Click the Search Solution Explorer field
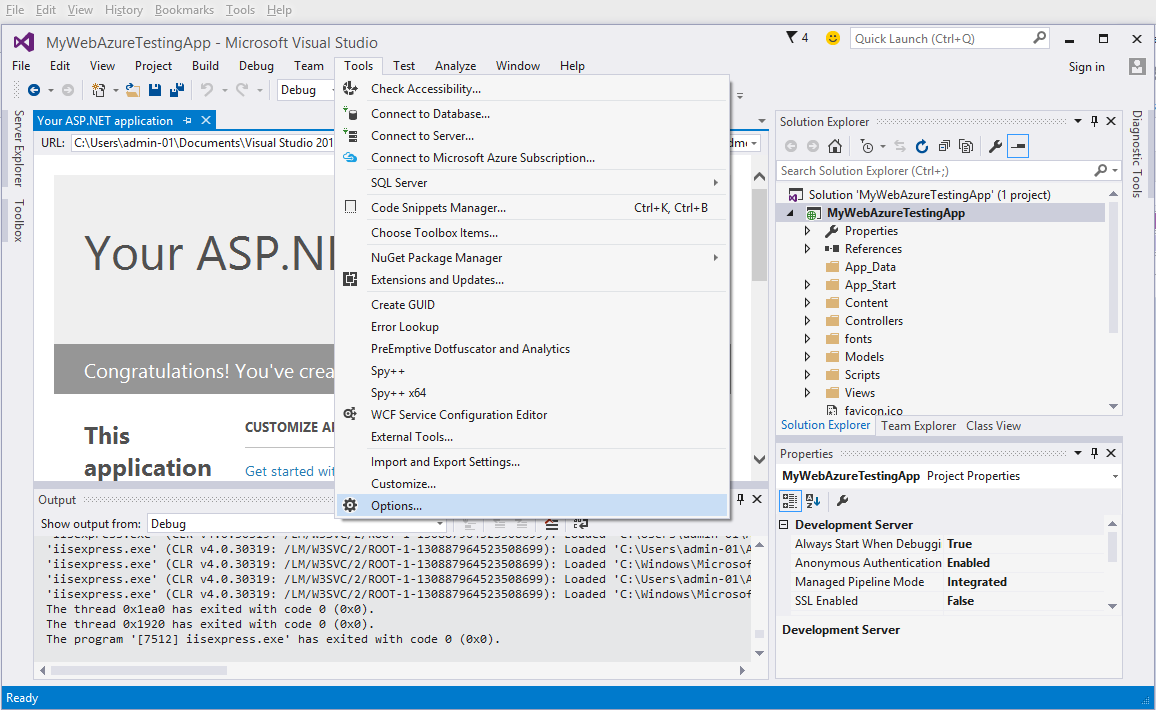Screen dimensions: 1156x710 point(949,170)
